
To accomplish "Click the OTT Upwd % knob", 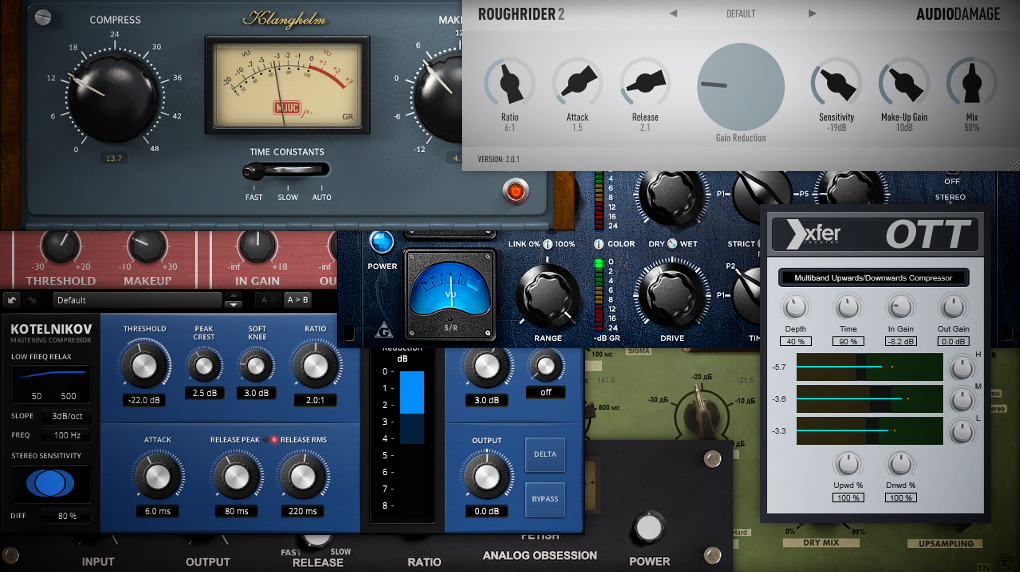I will pyautogui.click(x=848, y=464).
